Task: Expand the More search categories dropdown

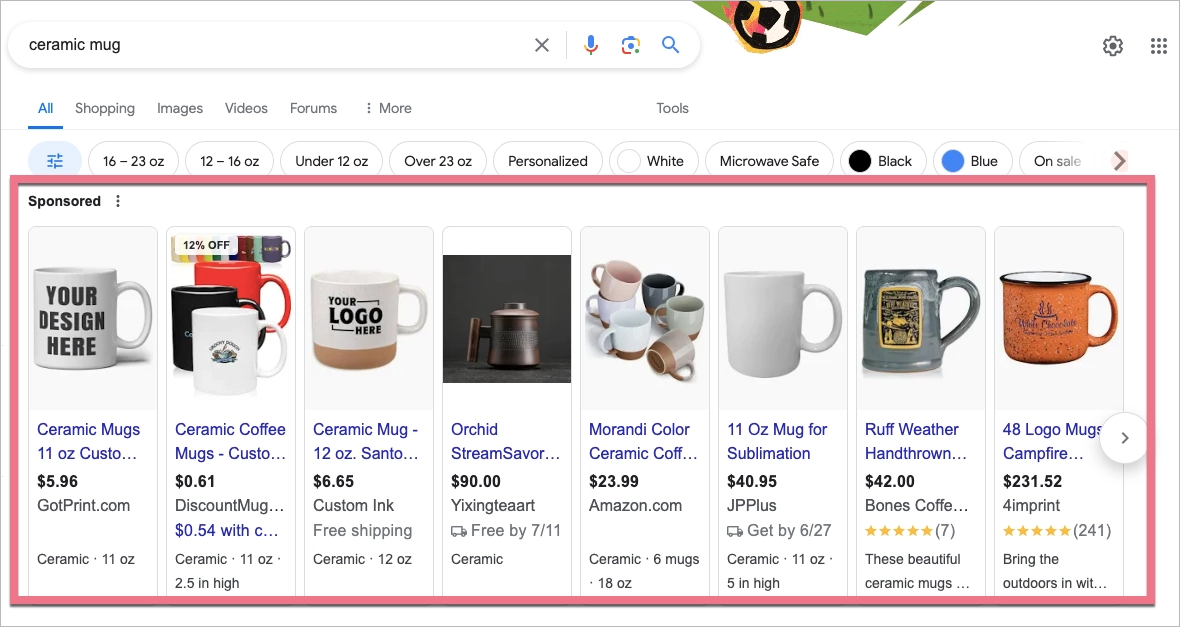Action: 387,108
